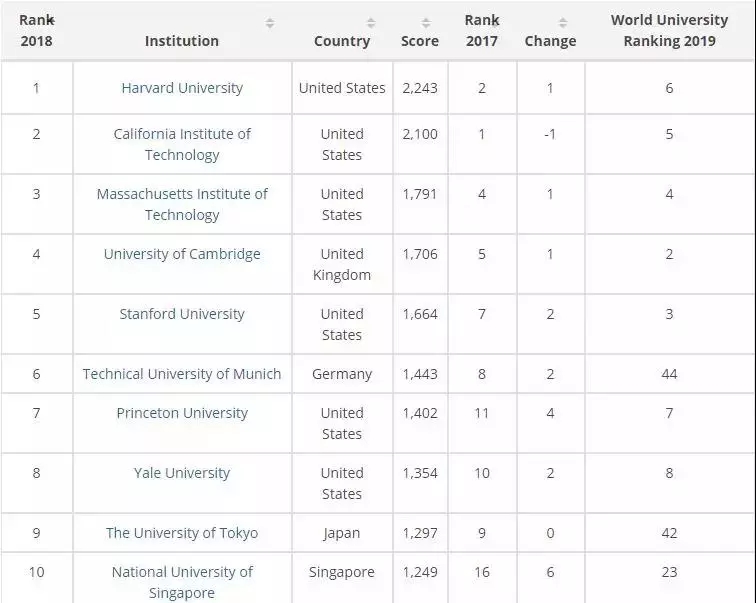Screen dimensions: 756x603
Task: Click the Germany country cell
Action: click(x=342, y=374)
